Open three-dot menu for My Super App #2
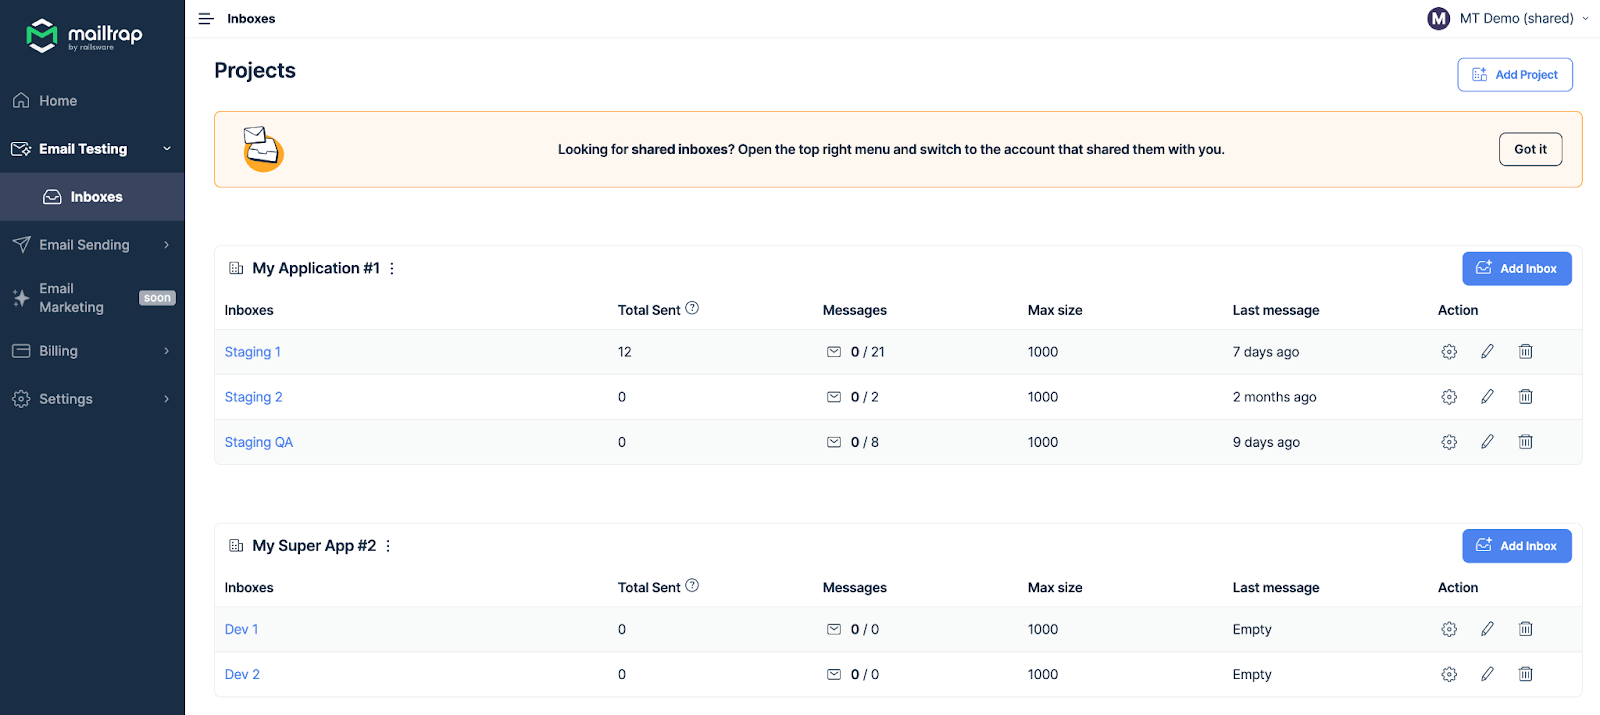The image size is (1600, 715). pyautogui.click(x=388, y=546)
